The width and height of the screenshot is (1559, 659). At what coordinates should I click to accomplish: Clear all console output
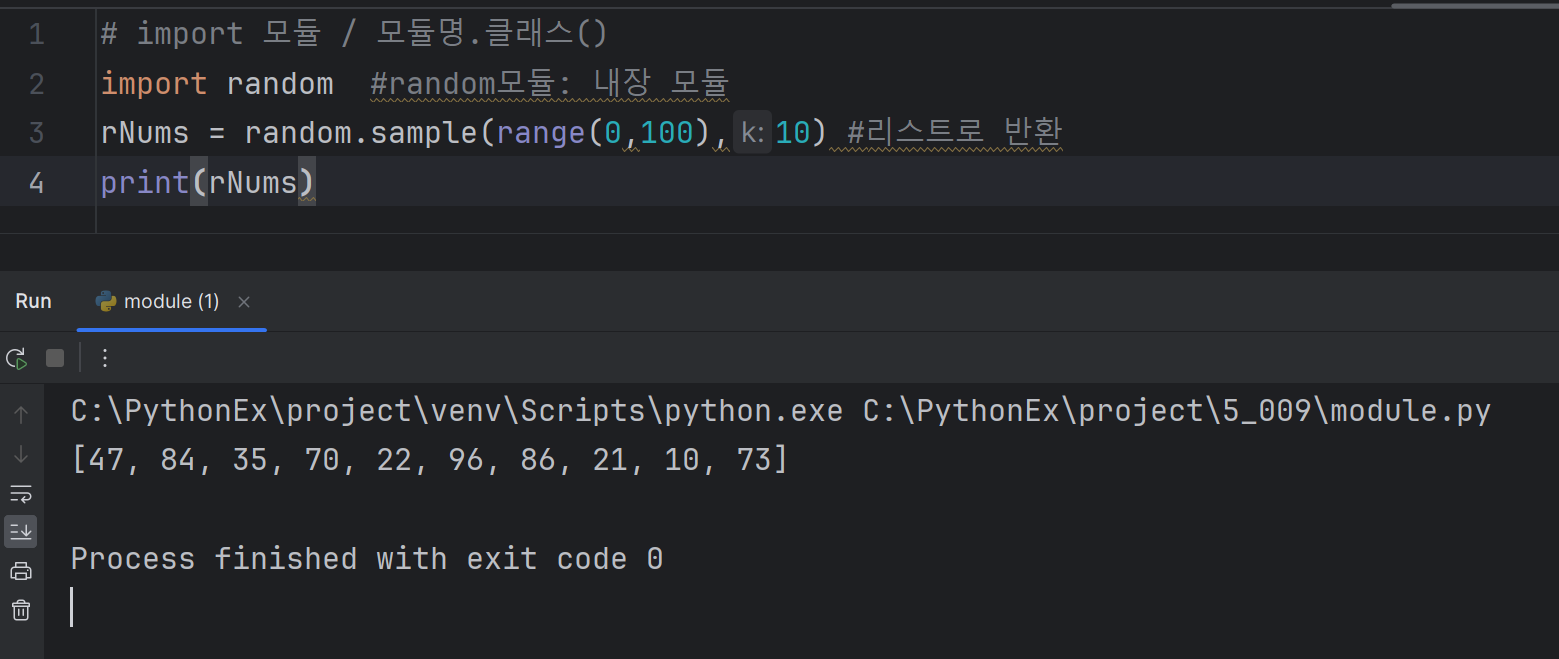tap(21, 610)
